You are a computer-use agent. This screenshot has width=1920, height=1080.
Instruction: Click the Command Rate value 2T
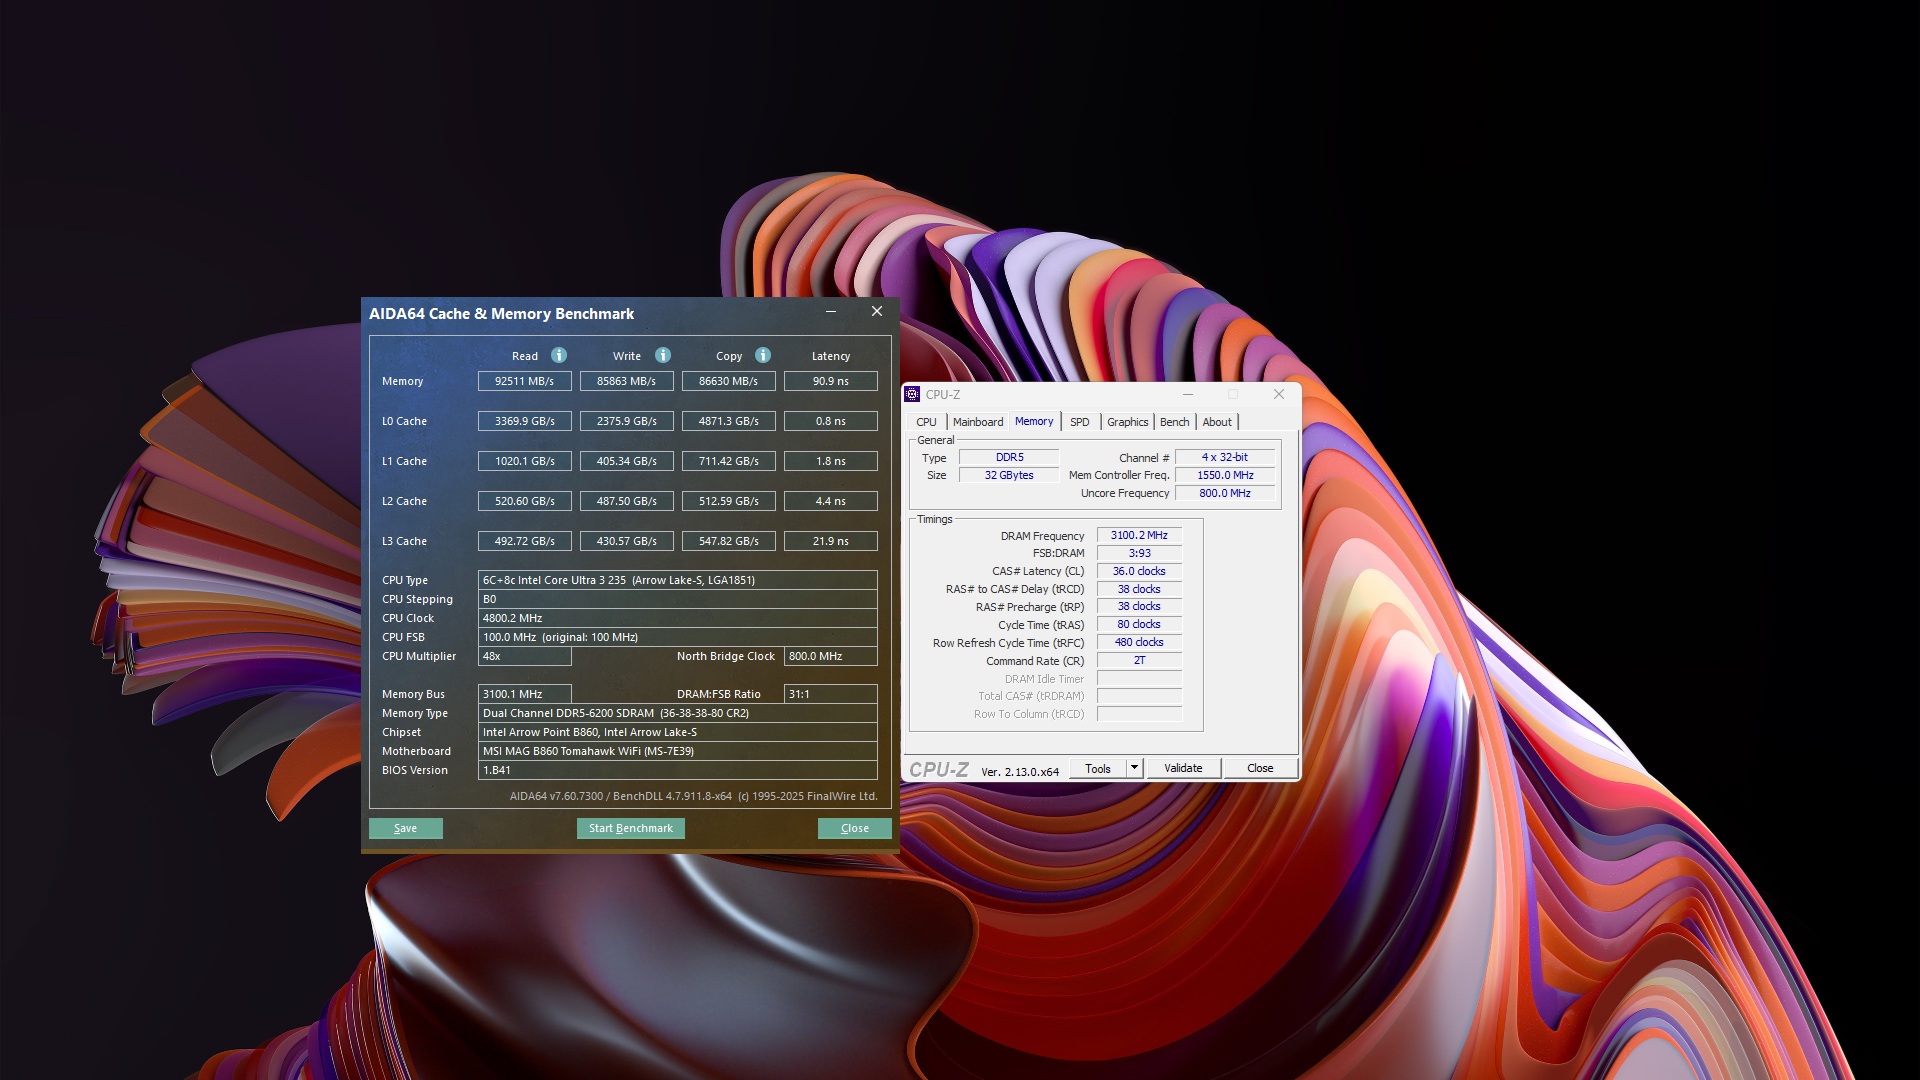[1139, 660]
